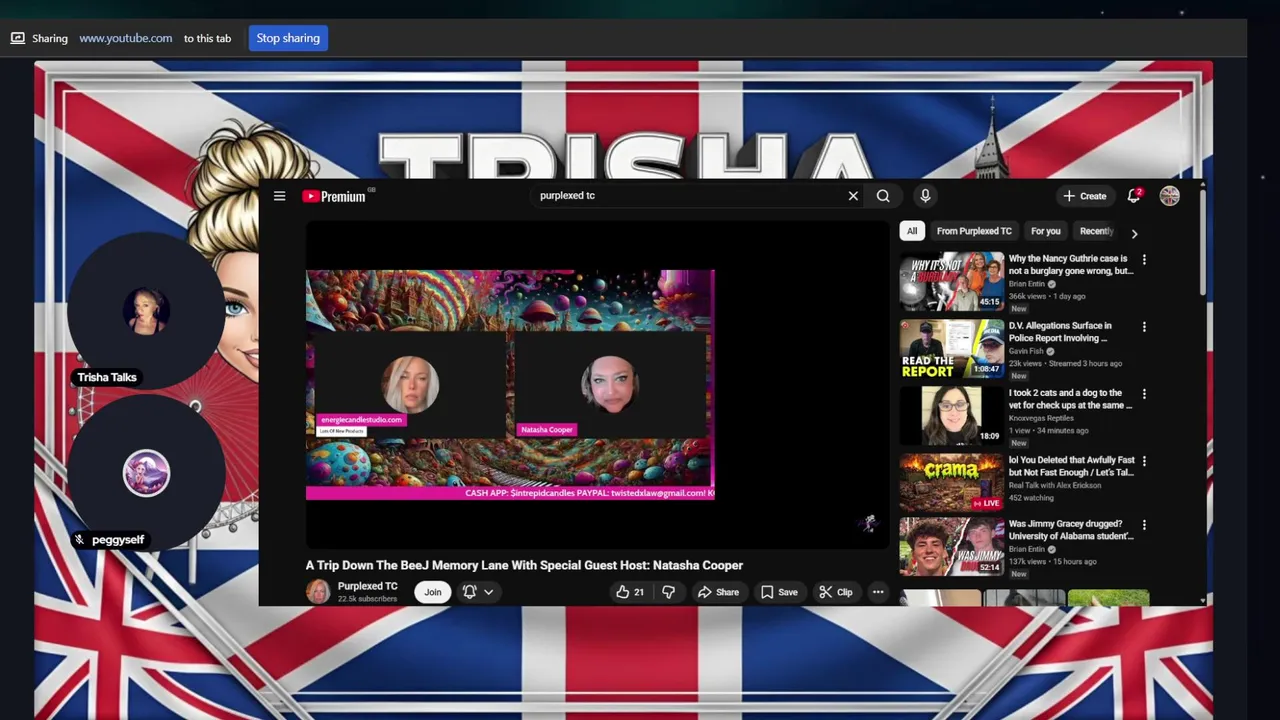Clear the search box with the X icon
Viewport: 1280px width, 720px height.
(853, 196)
